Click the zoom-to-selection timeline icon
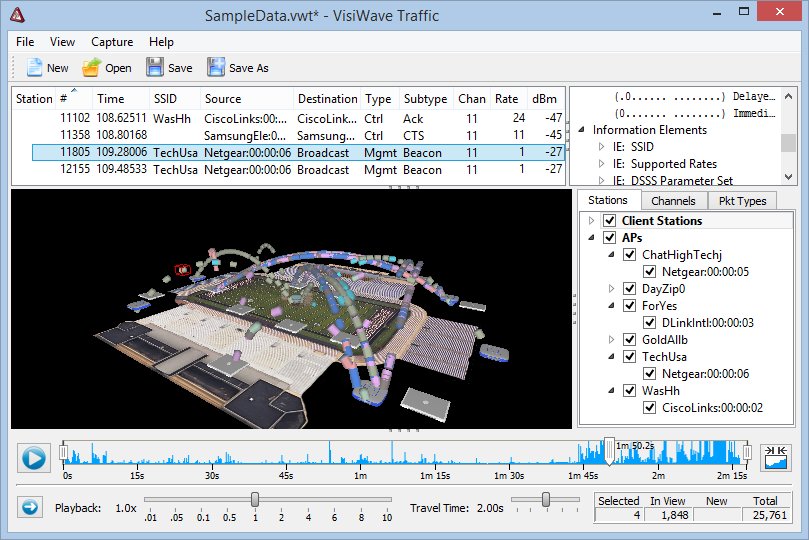Screen dimensions: 809x540 point(776,457)
